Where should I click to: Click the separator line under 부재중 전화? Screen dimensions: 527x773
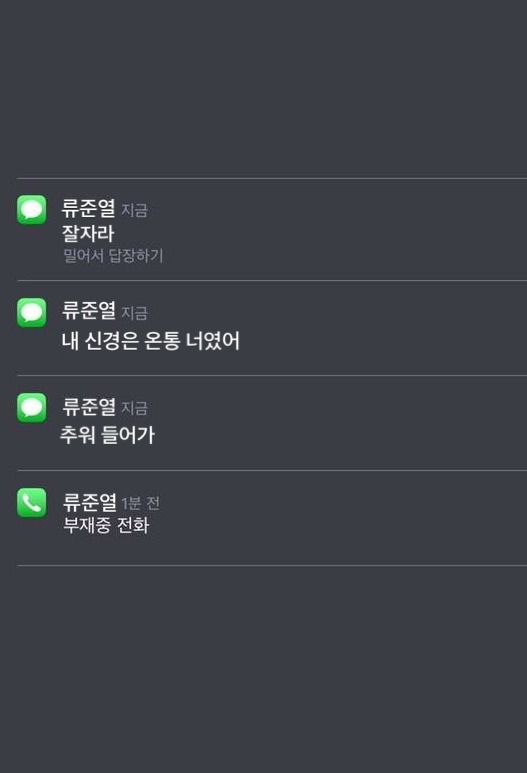[x=272, y=565]
